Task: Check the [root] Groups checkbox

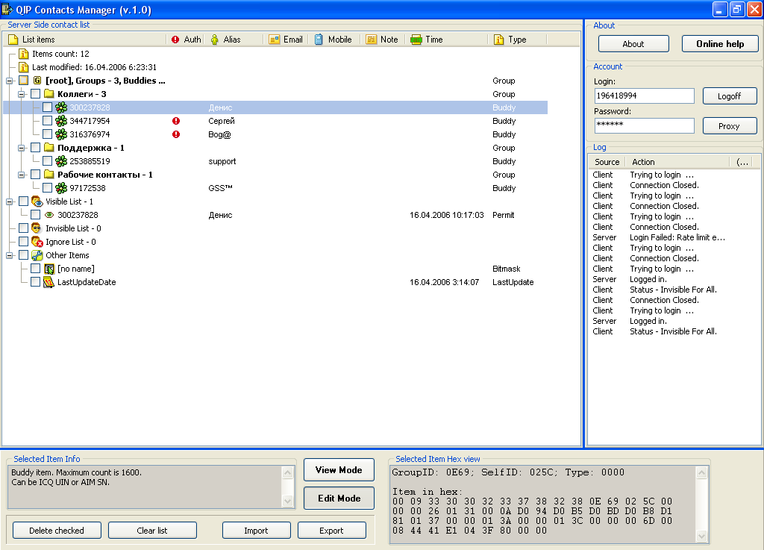Action: coord(23,80)
